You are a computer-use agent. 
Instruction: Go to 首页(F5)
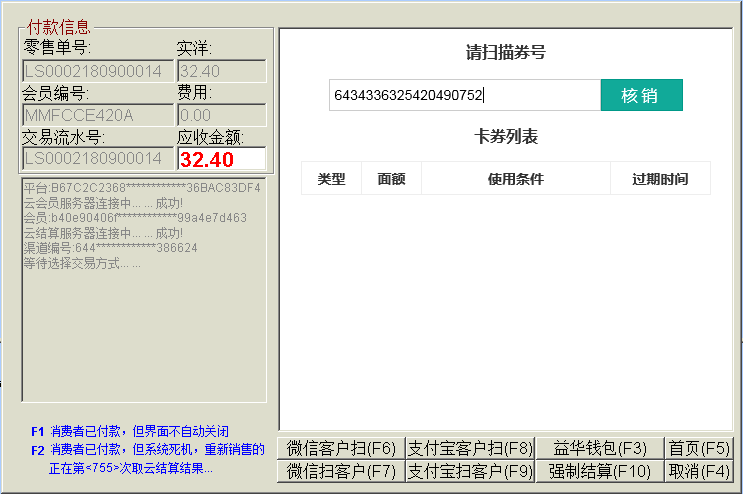[x=699, y=448]
